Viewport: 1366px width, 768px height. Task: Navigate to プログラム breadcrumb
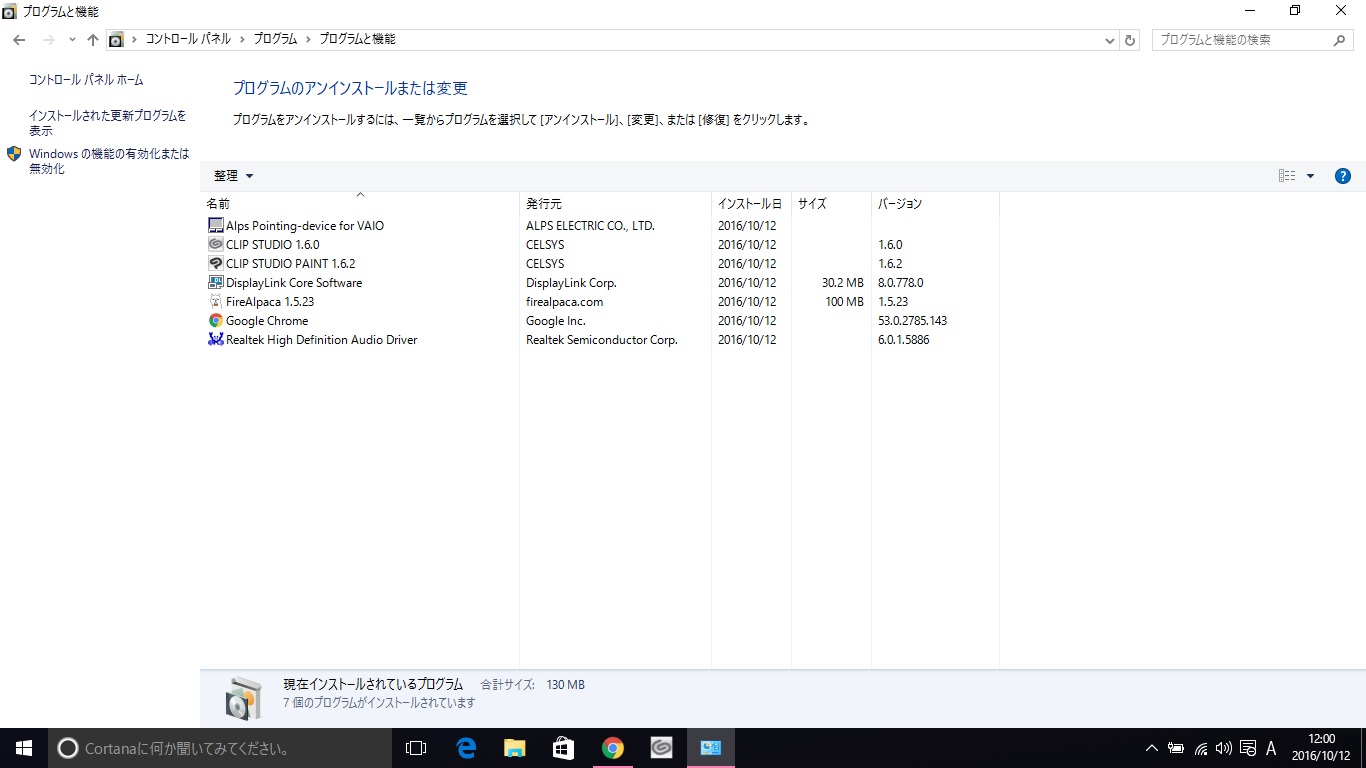coord(275,40)
